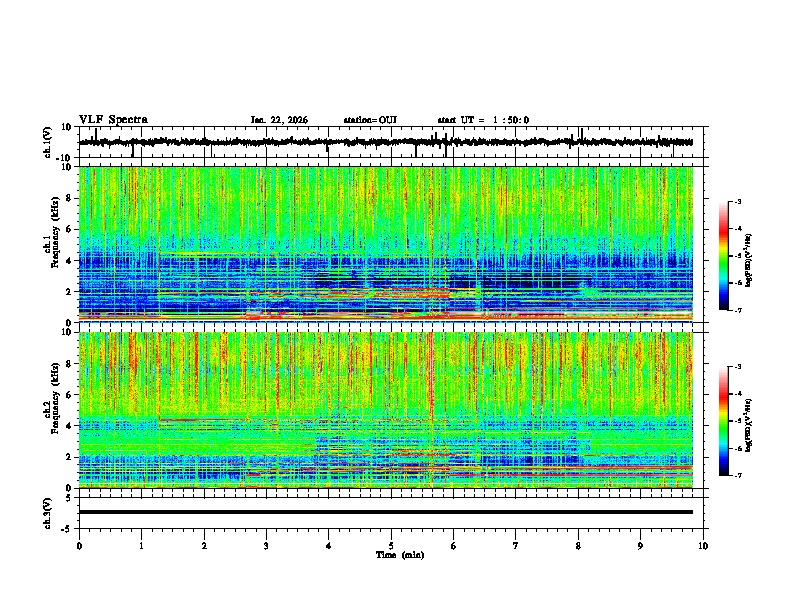Viewport: 792px width, 612px height.
Task: Click the "ch.3(V)" bottom axis label
Action: (48, 513)
